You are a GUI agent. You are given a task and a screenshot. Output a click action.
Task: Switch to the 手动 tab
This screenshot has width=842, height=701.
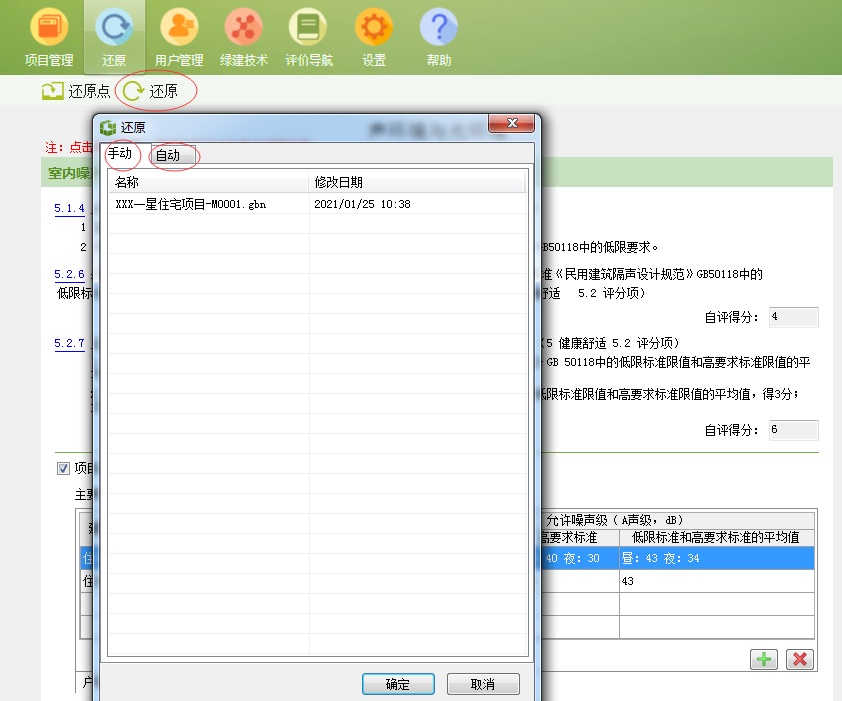(120, 154)
